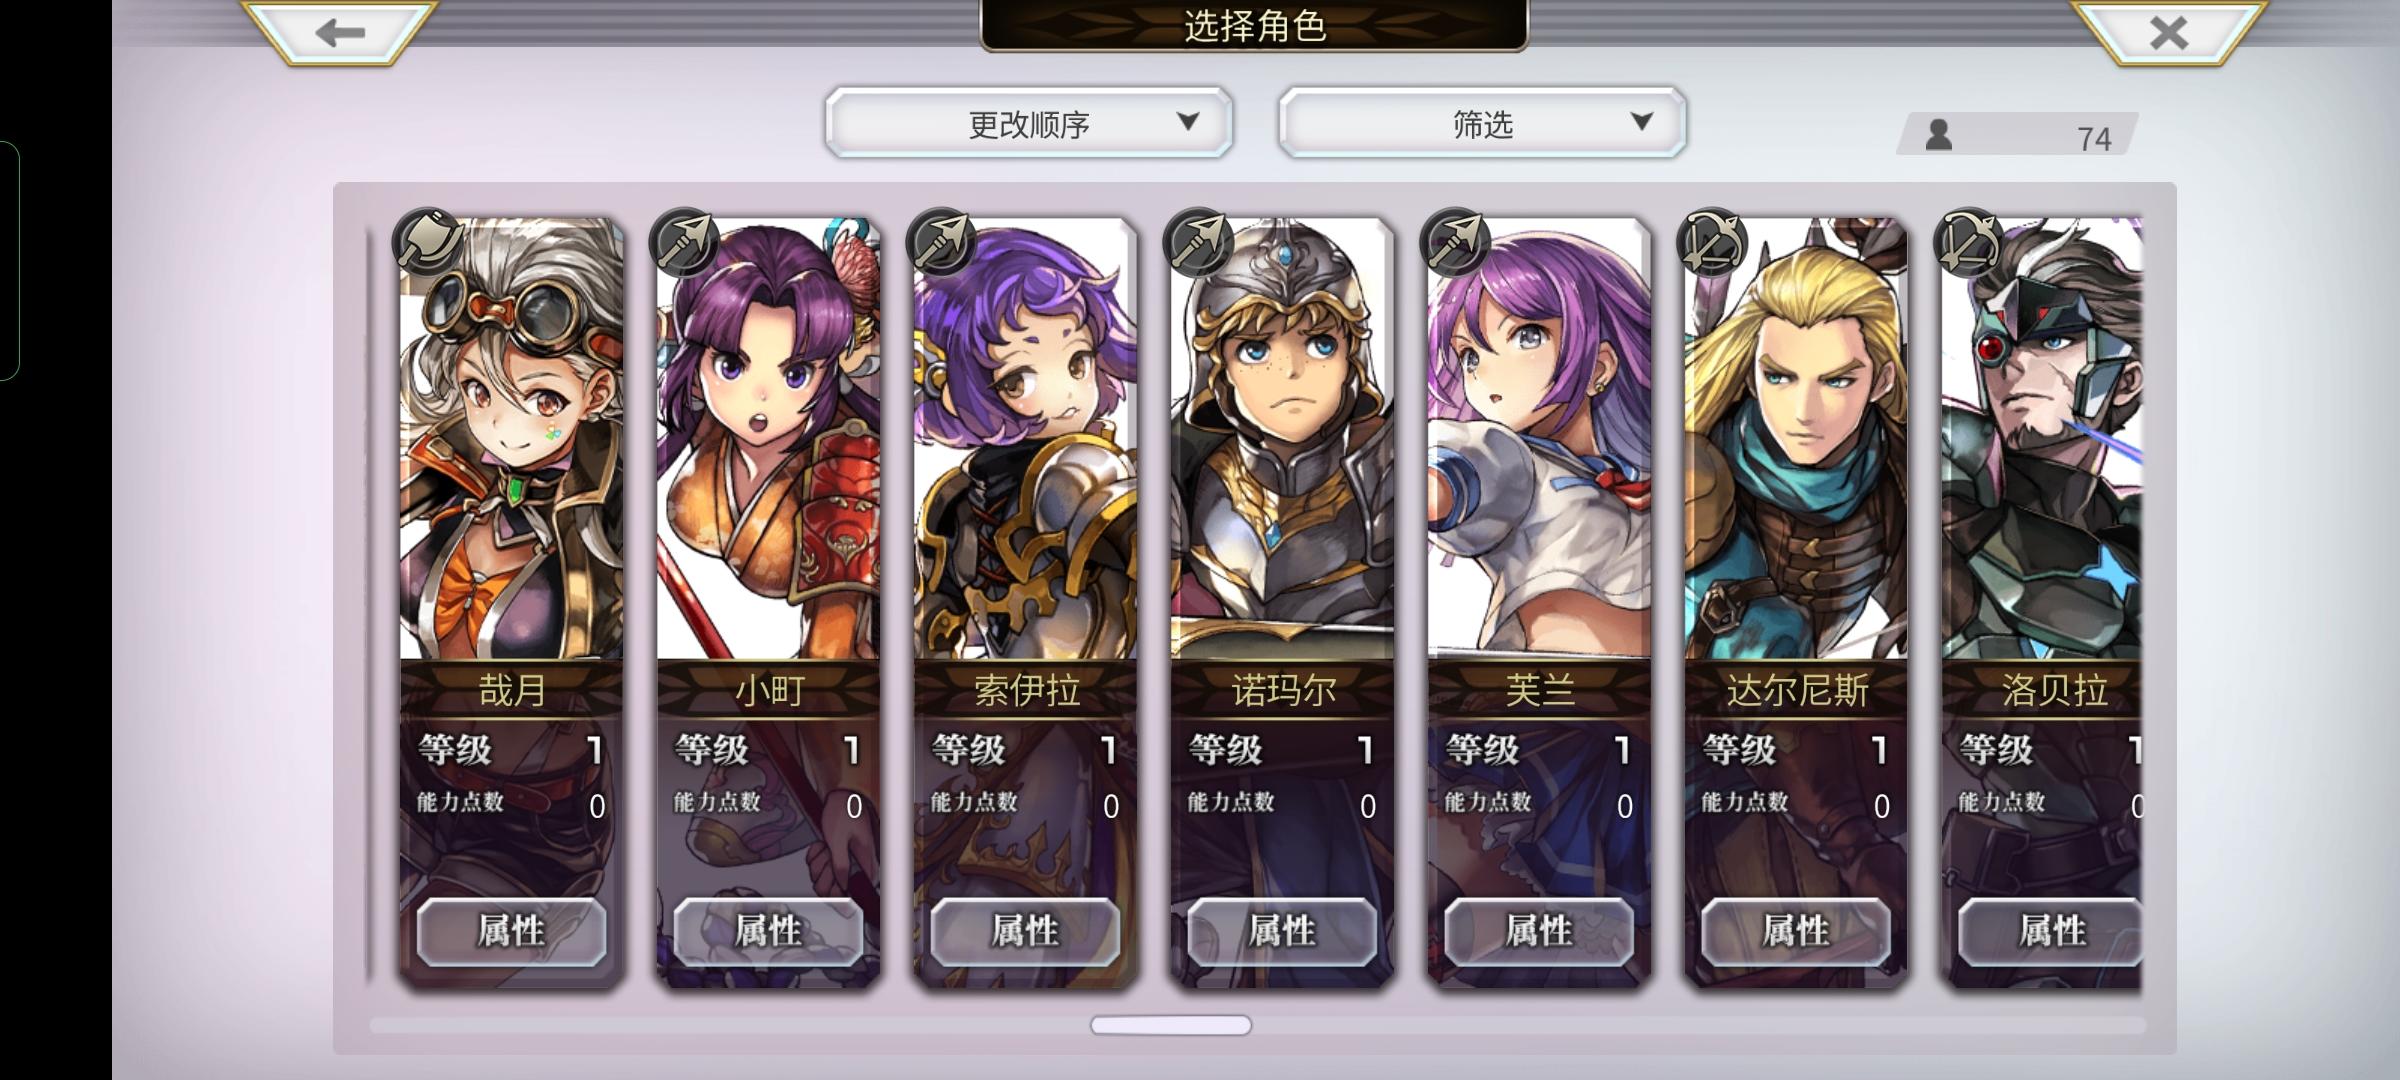Select 索伊拉 name label
2400x1080 pixels.
1026,690
